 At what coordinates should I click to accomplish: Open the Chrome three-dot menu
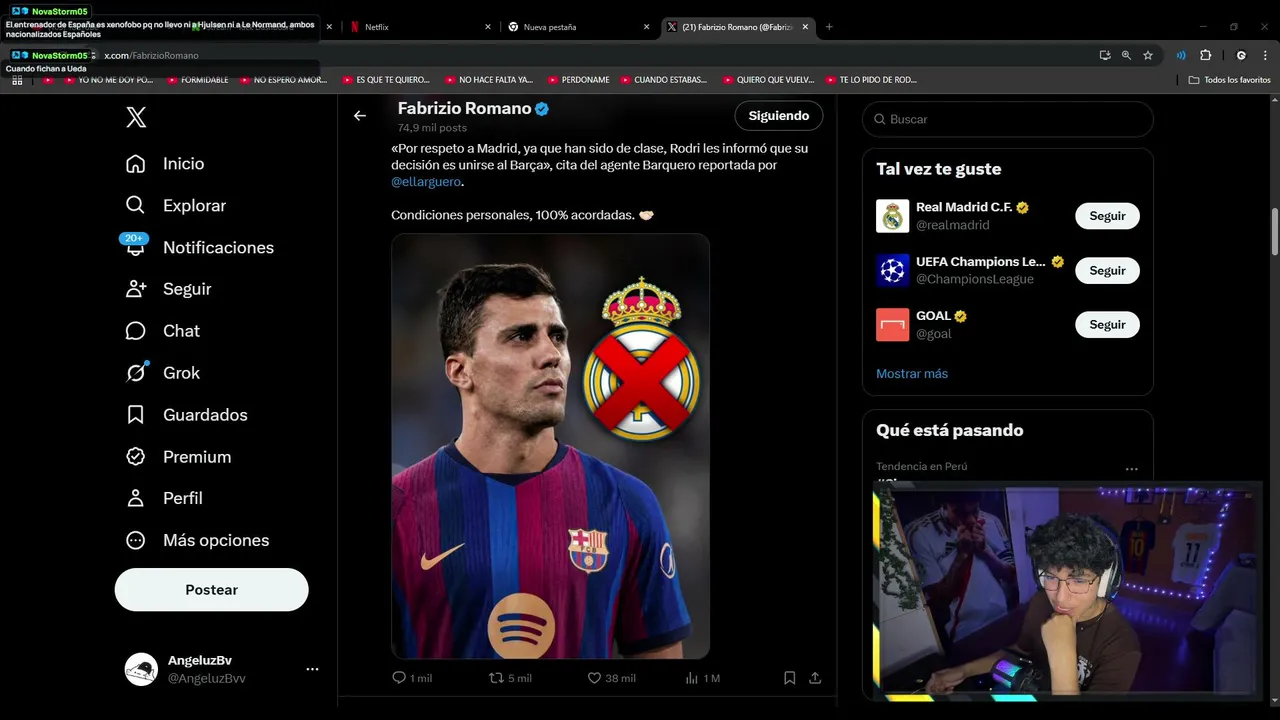(1264, 56)
